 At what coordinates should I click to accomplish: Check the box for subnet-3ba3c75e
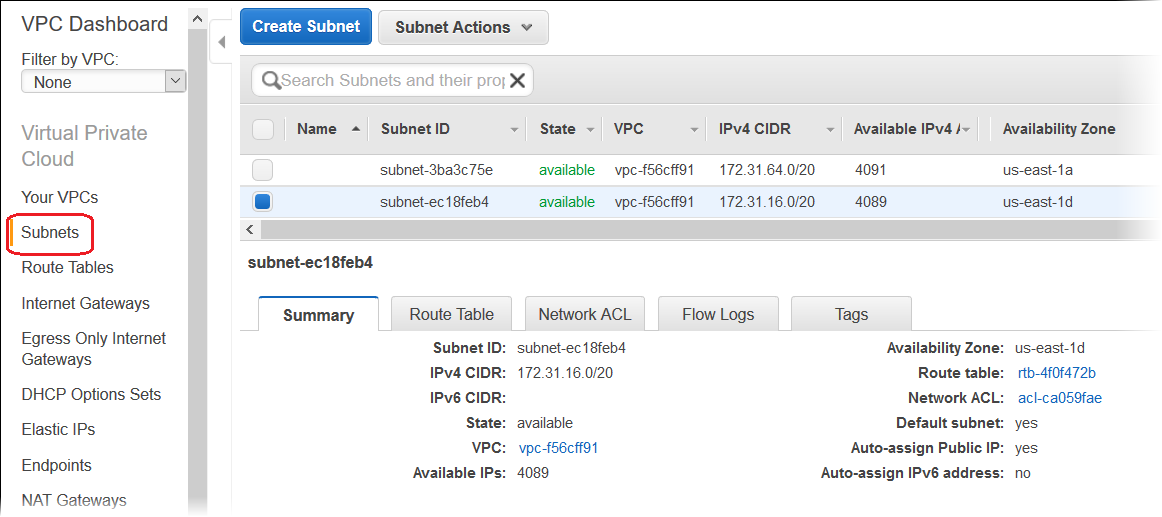262,170
